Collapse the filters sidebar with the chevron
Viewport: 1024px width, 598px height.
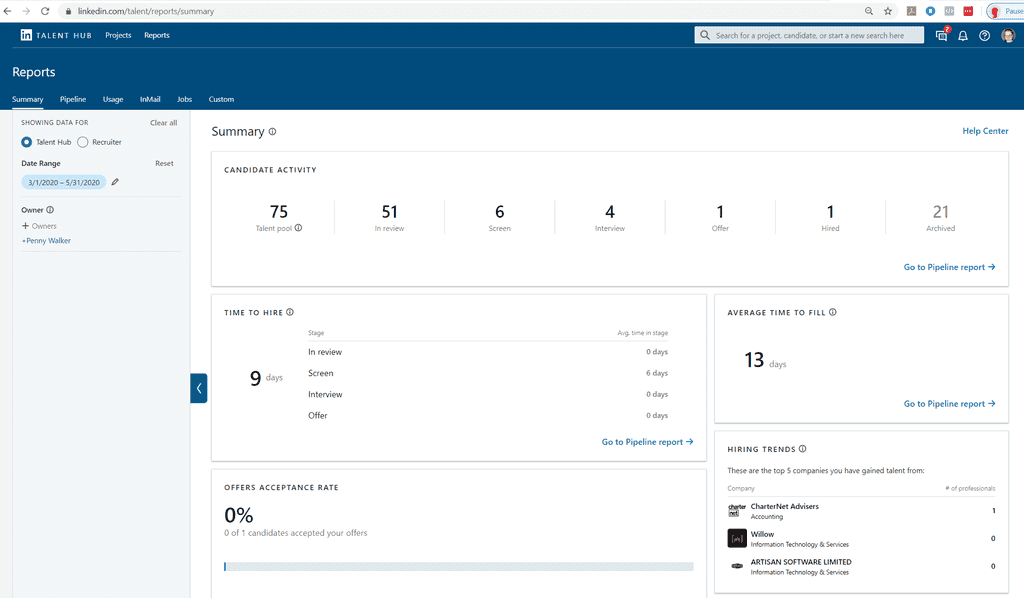click(199, 388)
